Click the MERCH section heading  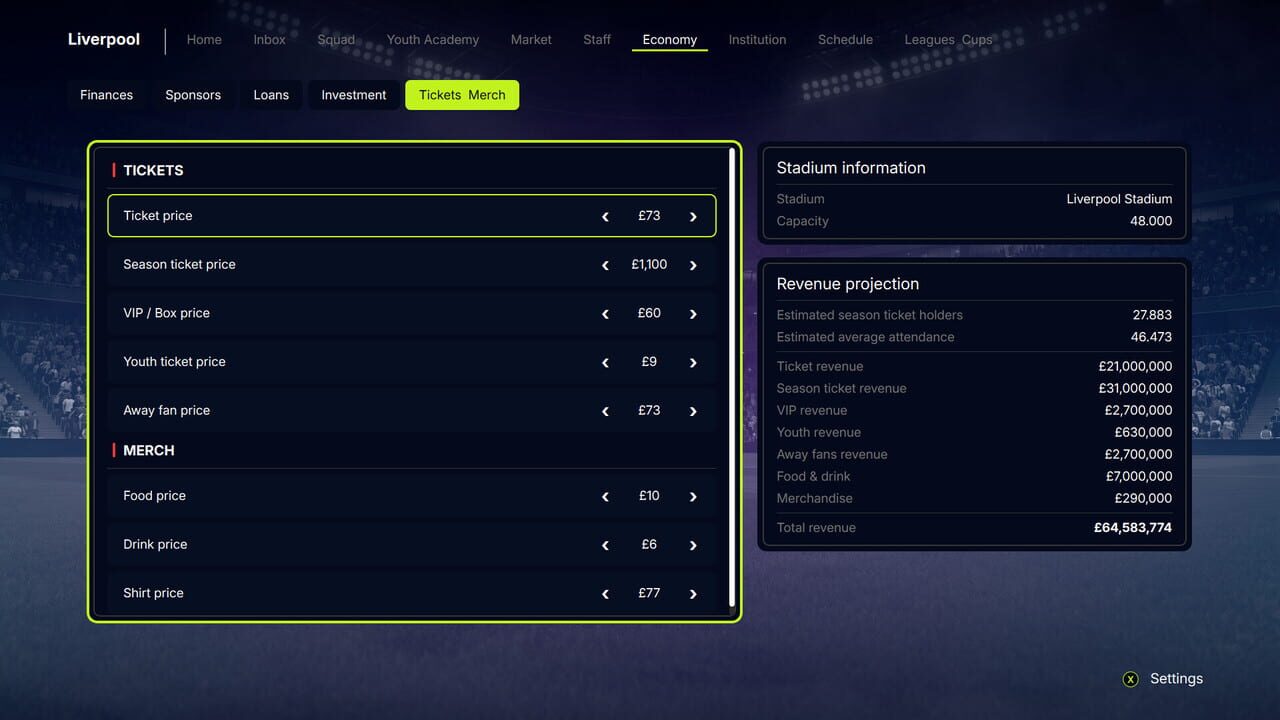coord(149,451)
